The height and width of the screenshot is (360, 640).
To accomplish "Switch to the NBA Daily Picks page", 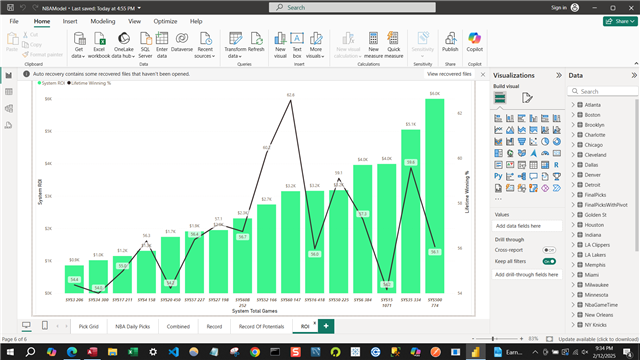I will click(132, 327).
